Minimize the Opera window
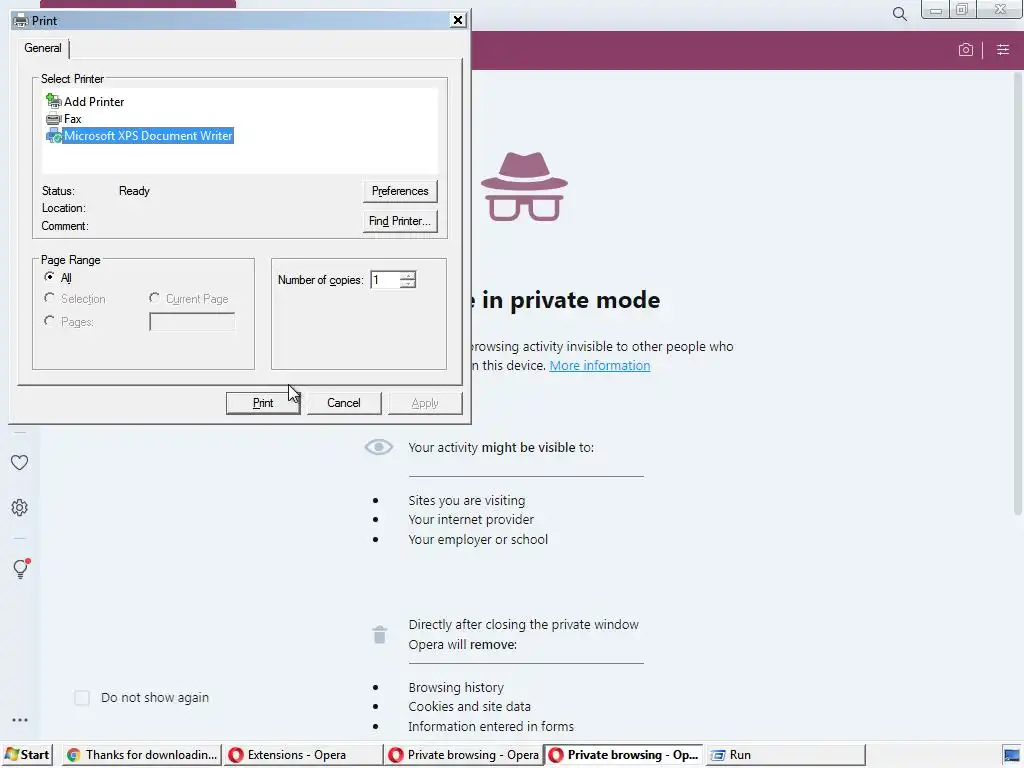This screenshot has height=768, width=1024. point(935,10)
